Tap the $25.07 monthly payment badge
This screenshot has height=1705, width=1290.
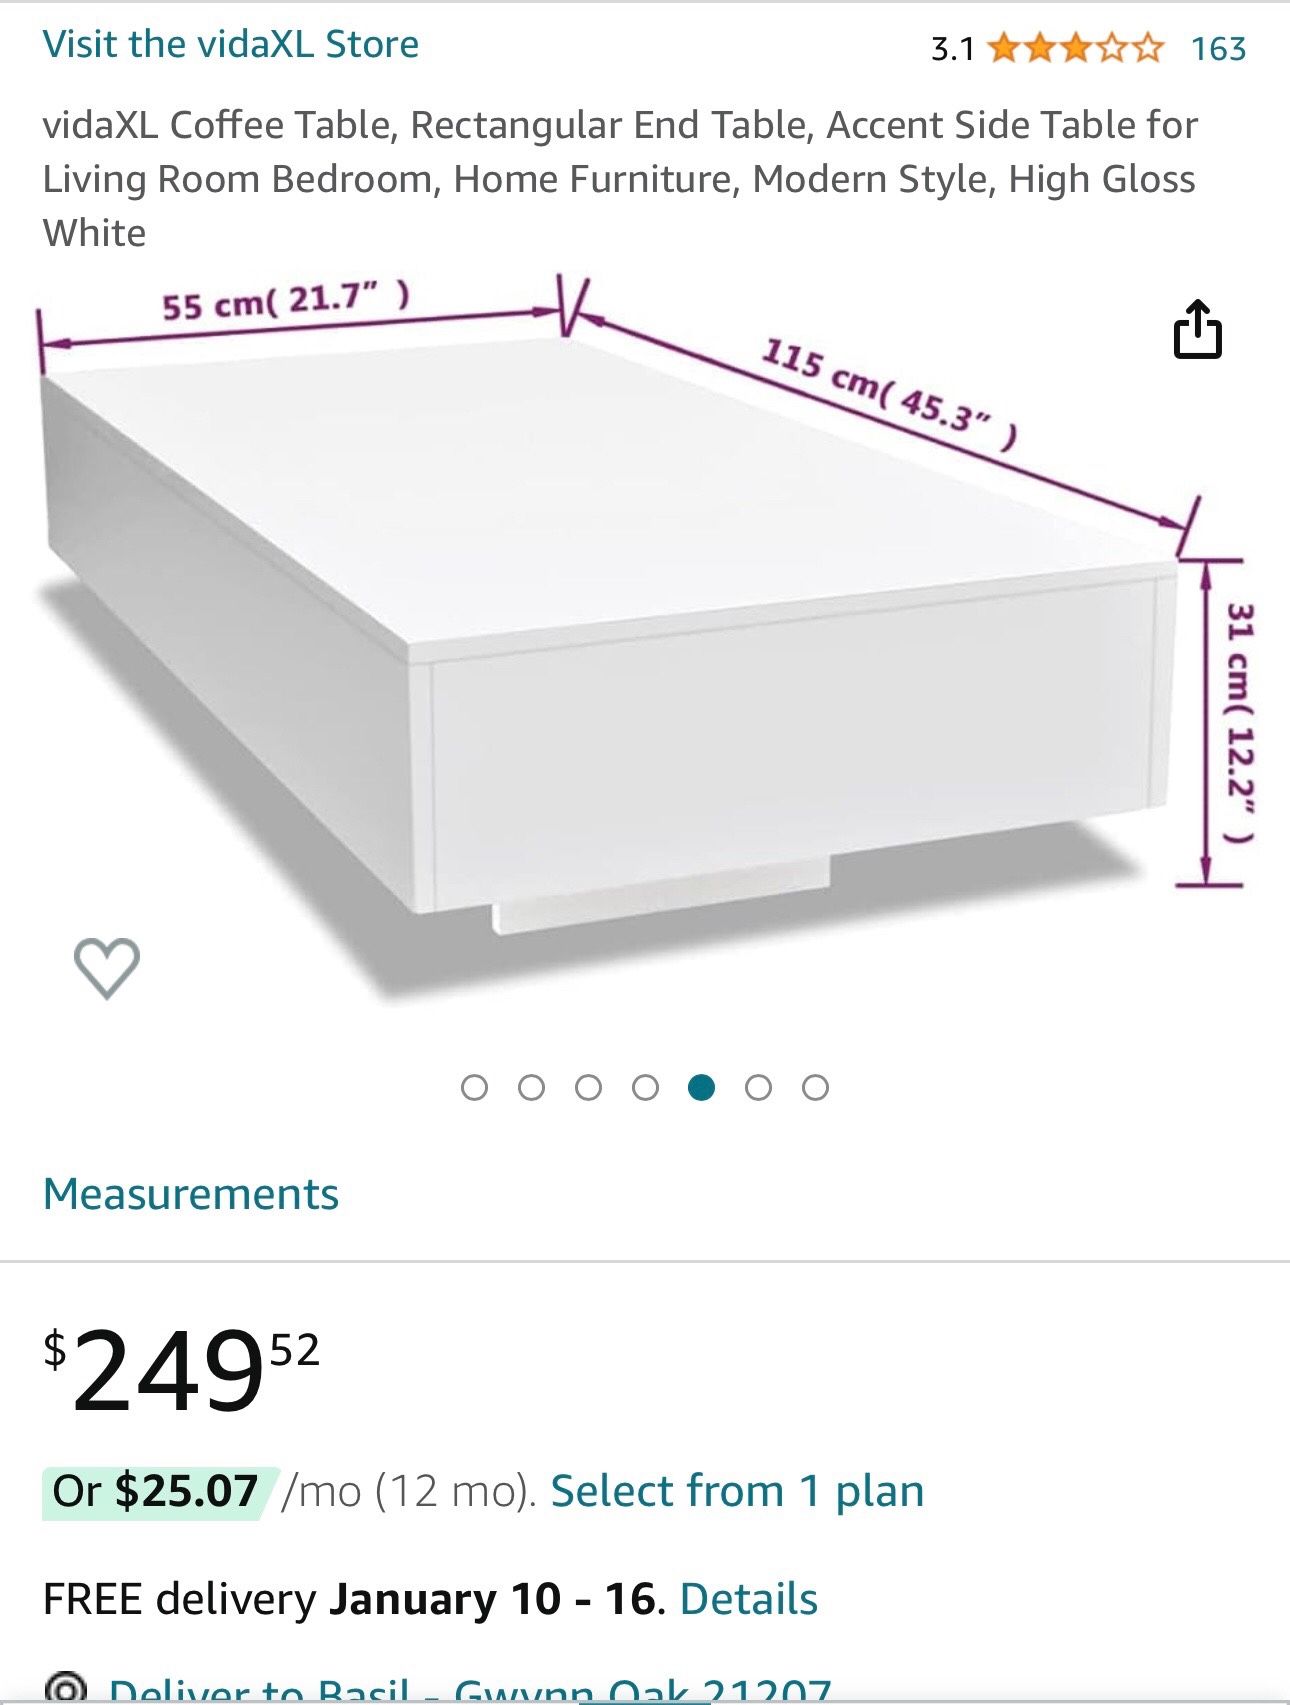tap(156, 1491)
